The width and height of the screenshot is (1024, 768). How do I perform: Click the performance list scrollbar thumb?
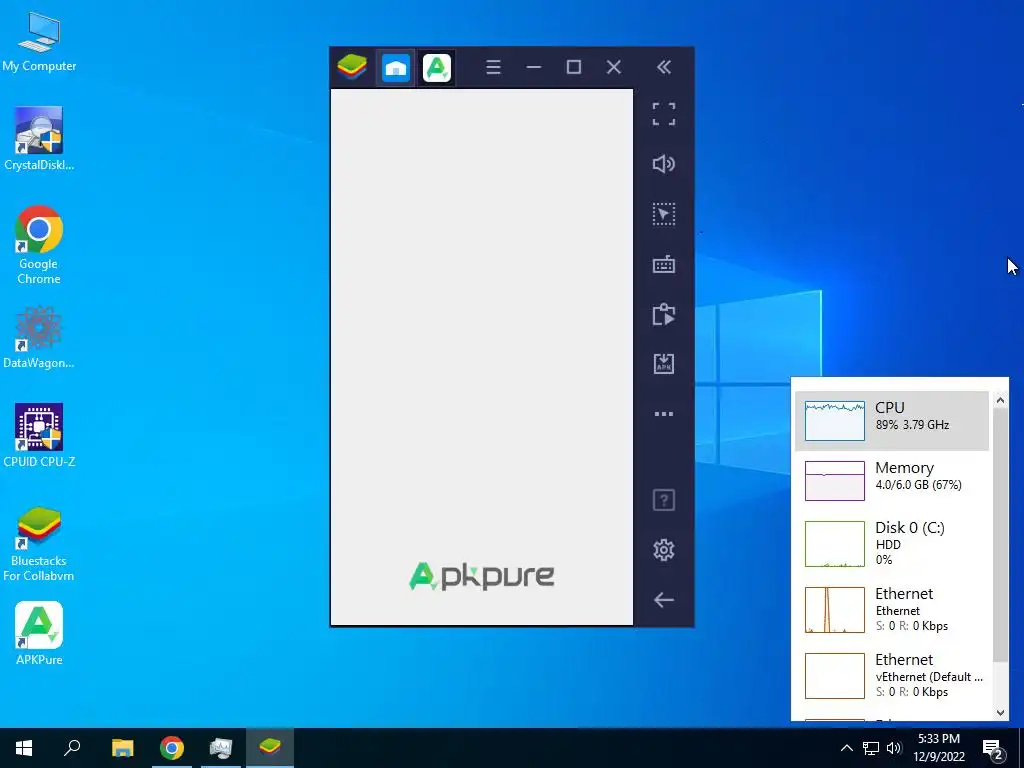point(1000,534)
